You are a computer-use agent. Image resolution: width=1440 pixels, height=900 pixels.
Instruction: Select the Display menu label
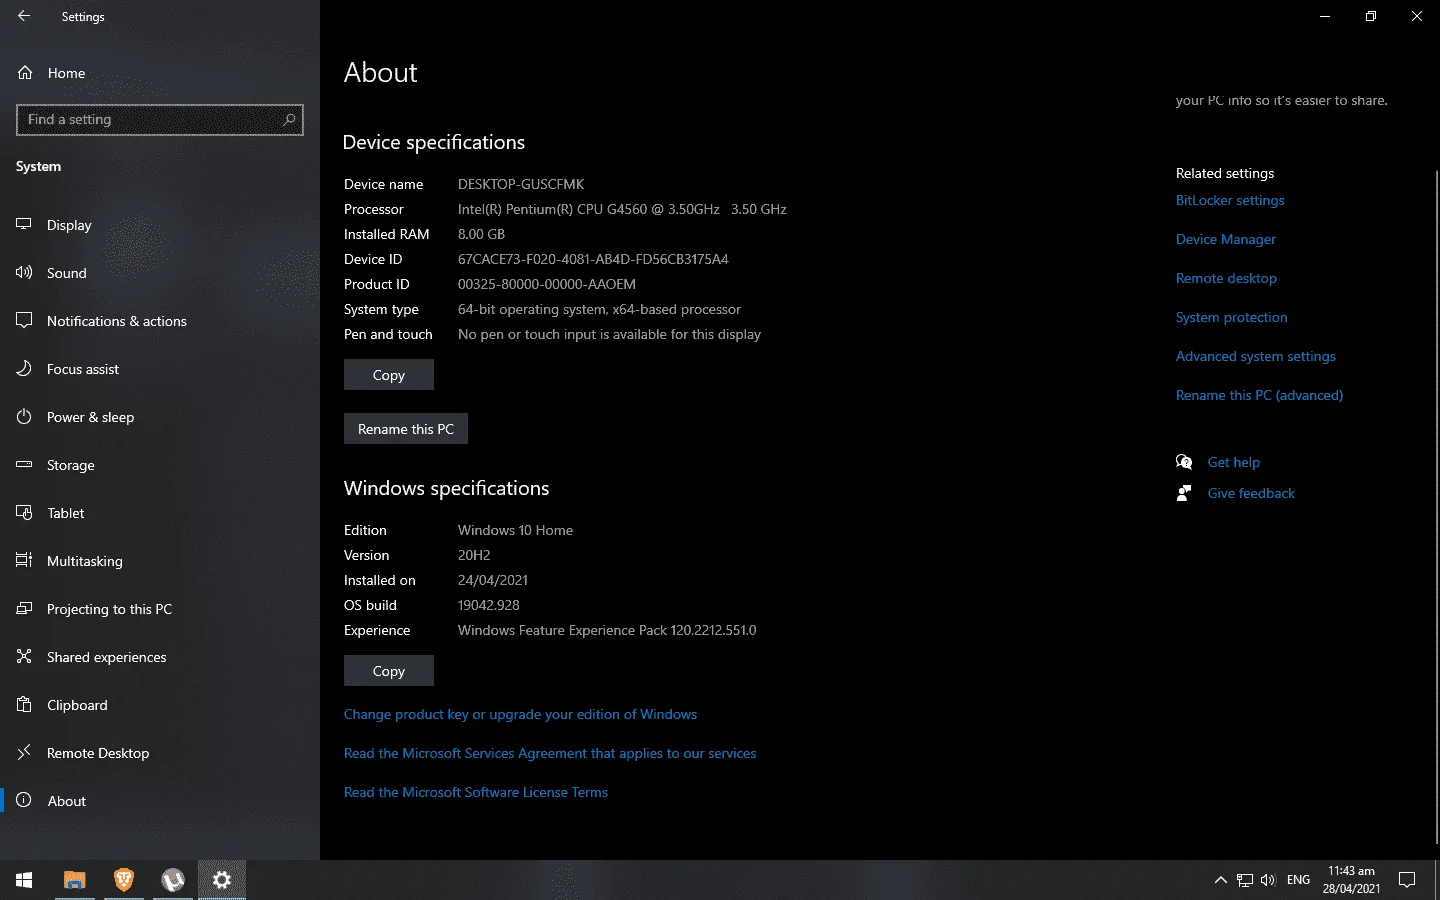click(x=69, y=225)
